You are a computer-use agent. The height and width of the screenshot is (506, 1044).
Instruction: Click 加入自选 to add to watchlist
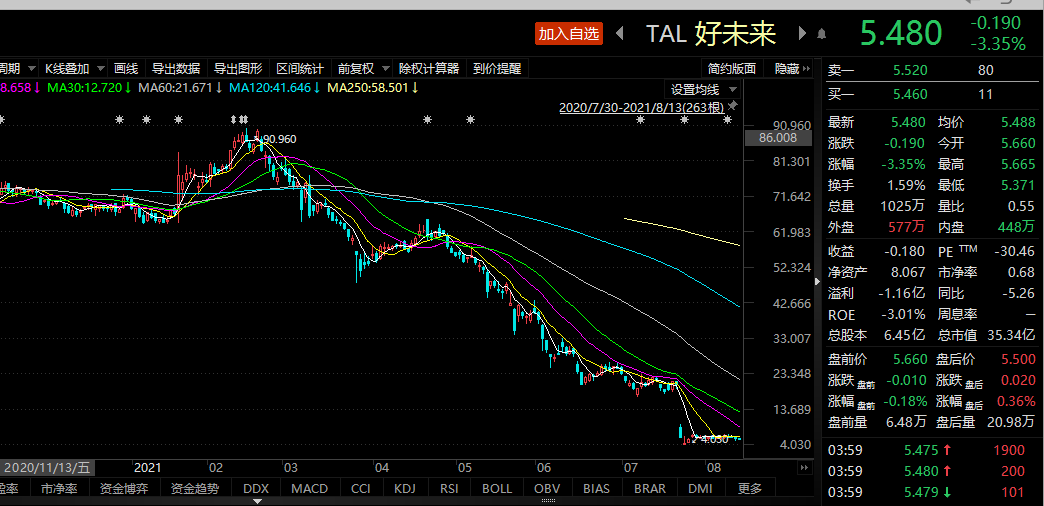(x=569, y=34)
